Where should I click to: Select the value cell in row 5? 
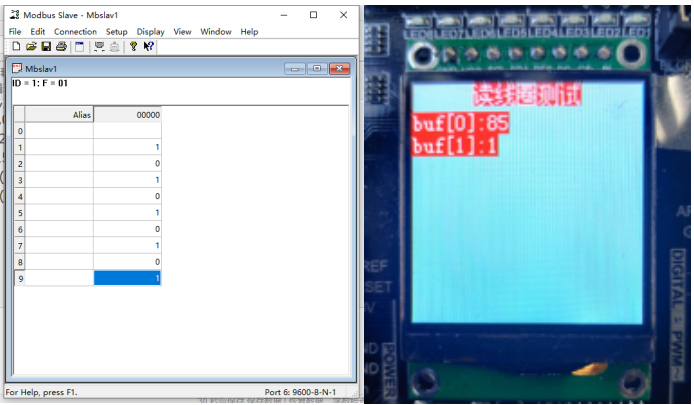click(x=127, y=212)
